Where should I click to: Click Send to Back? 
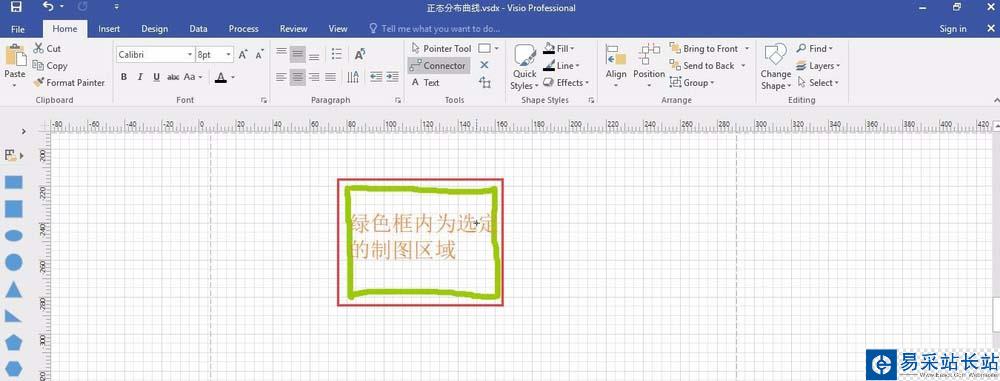(x=702, y=66)
